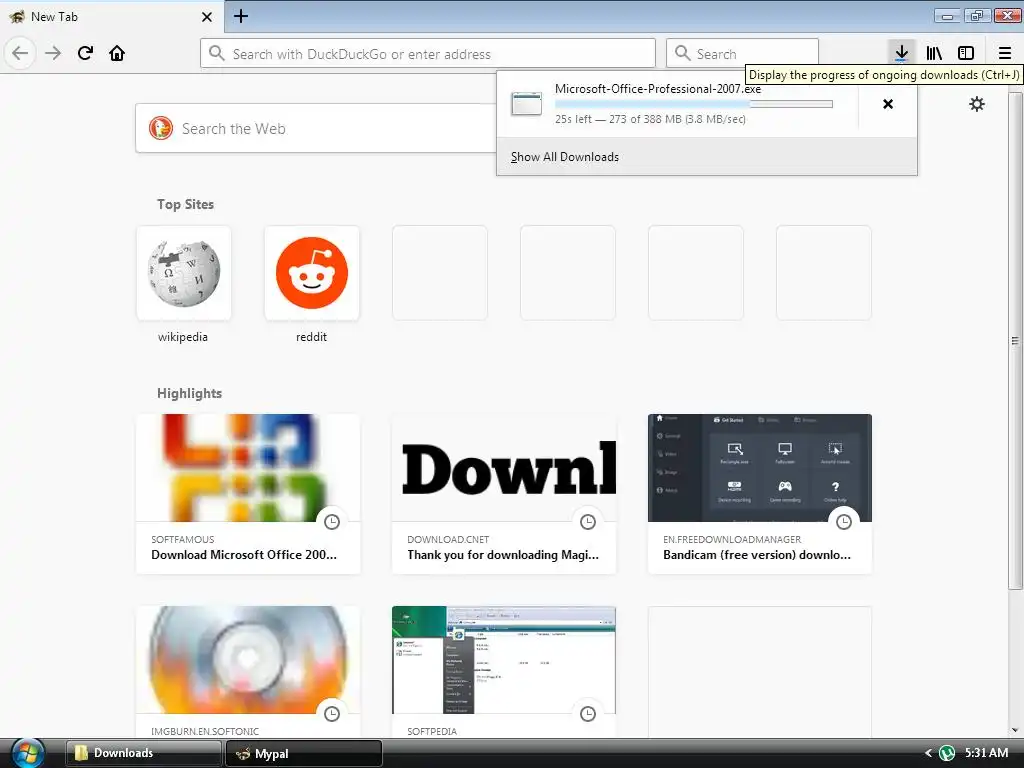Open a new tab with plus button
This screenshot has width=1024, height=768.
[x=241, y=16]
